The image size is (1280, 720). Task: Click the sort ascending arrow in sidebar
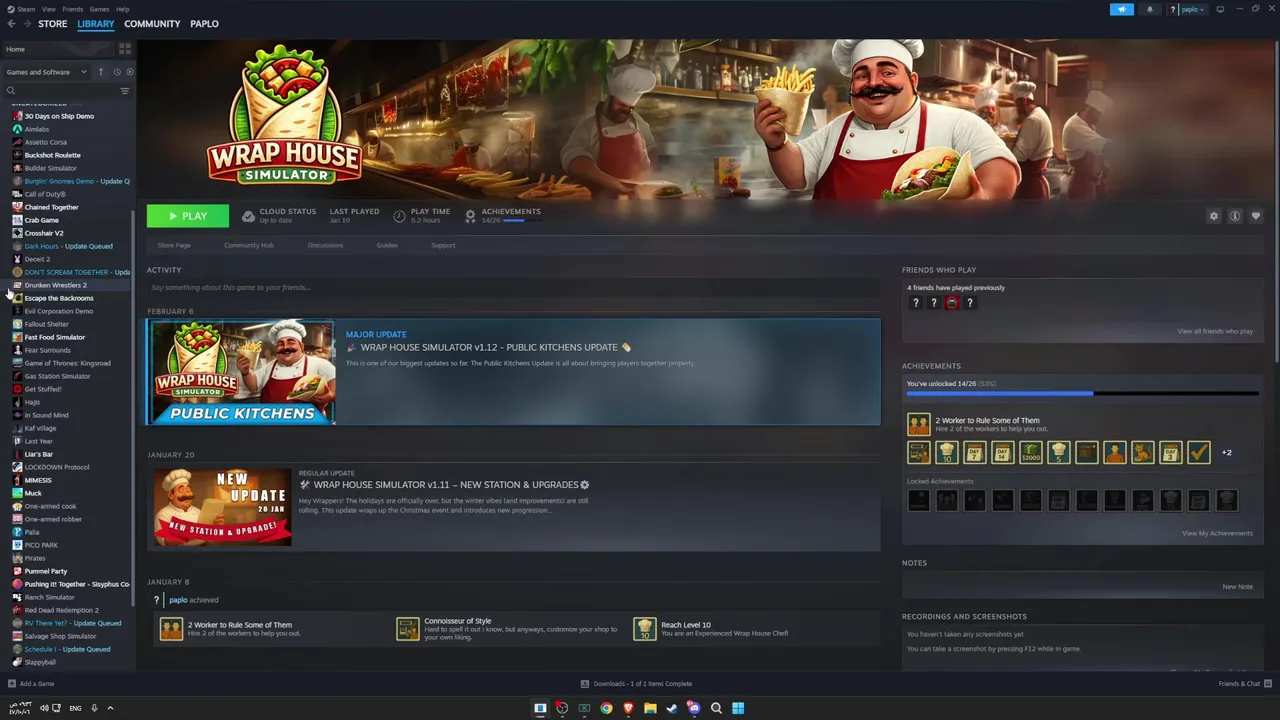pos(100,72)
